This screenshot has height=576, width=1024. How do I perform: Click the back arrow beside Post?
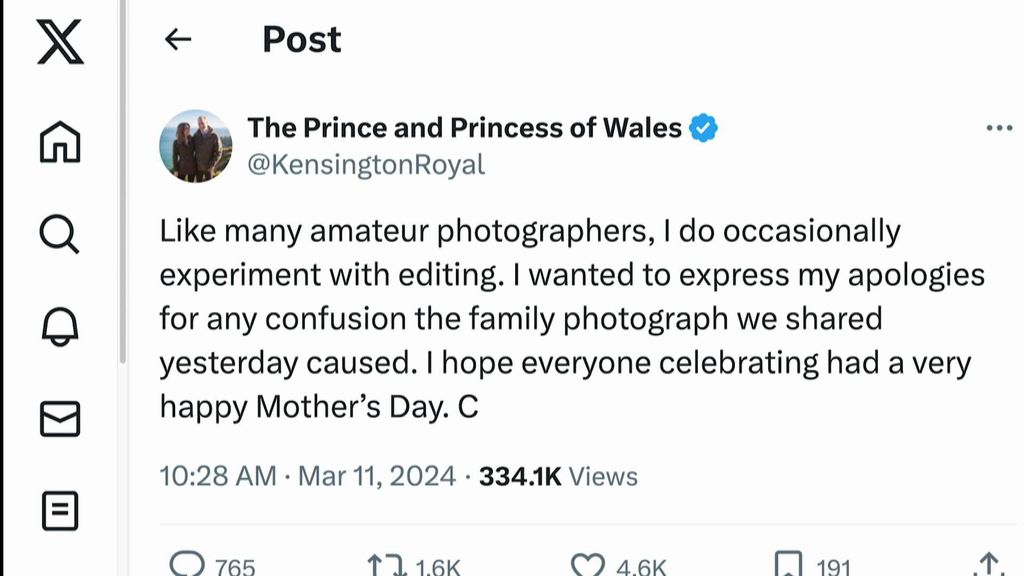click(178, 40)
